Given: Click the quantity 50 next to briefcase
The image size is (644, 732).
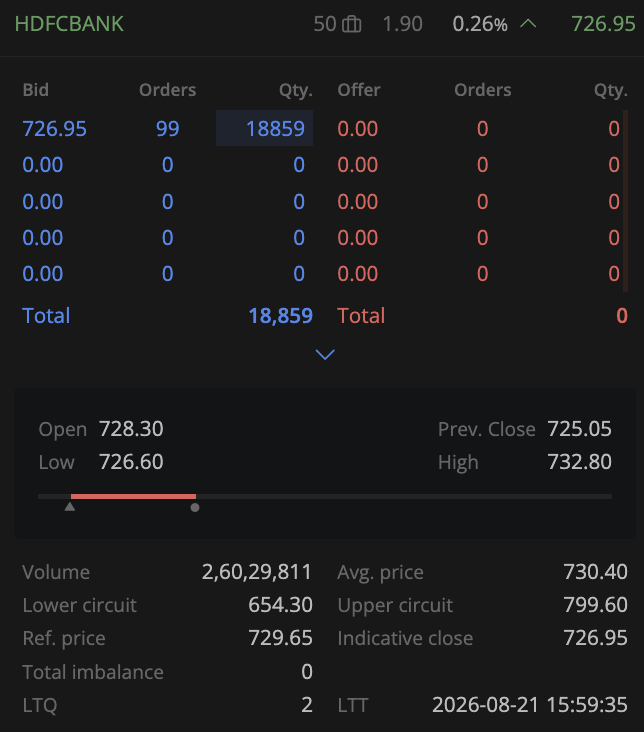Looking at the screenshot, I should [325, 24].
